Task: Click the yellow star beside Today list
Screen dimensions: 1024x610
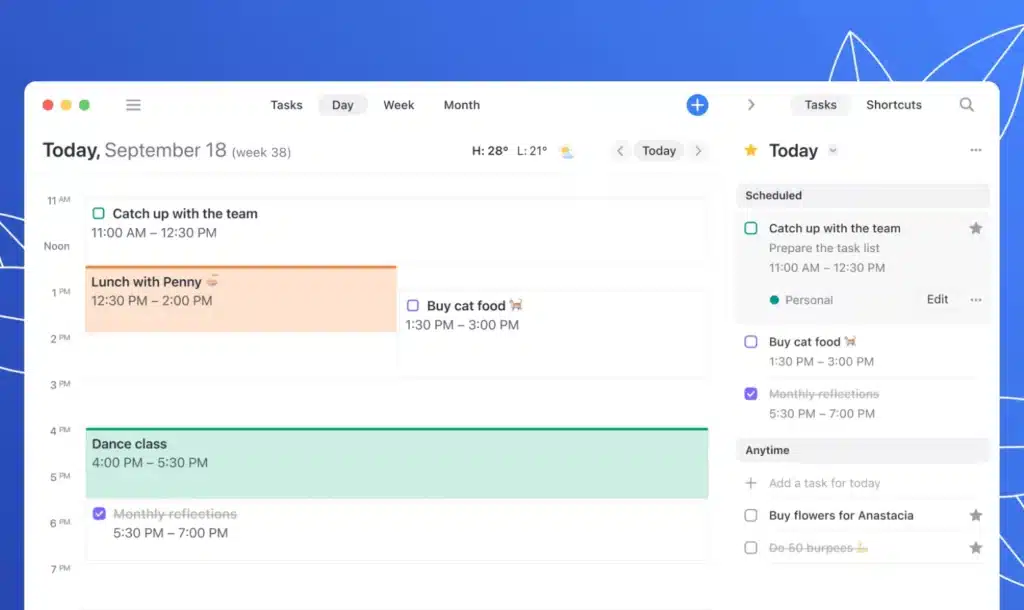Action: tap(751, 150)
